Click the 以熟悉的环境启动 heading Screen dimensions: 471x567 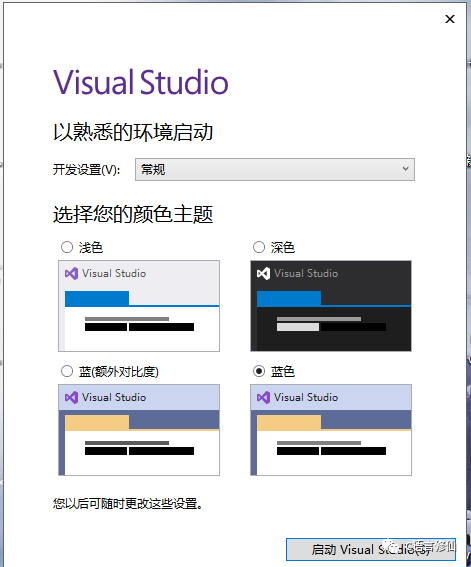click(133, 132)
